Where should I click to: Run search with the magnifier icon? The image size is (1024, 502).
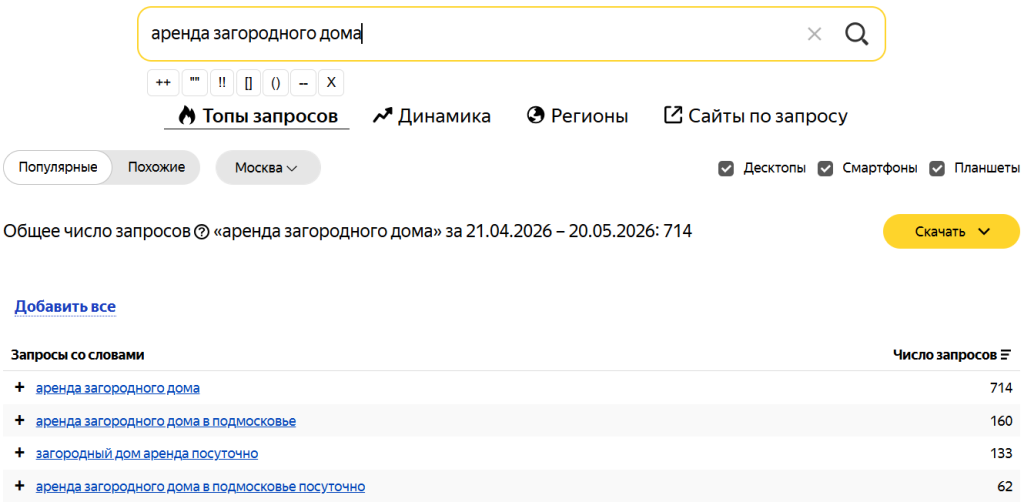[x=857, y=34]
